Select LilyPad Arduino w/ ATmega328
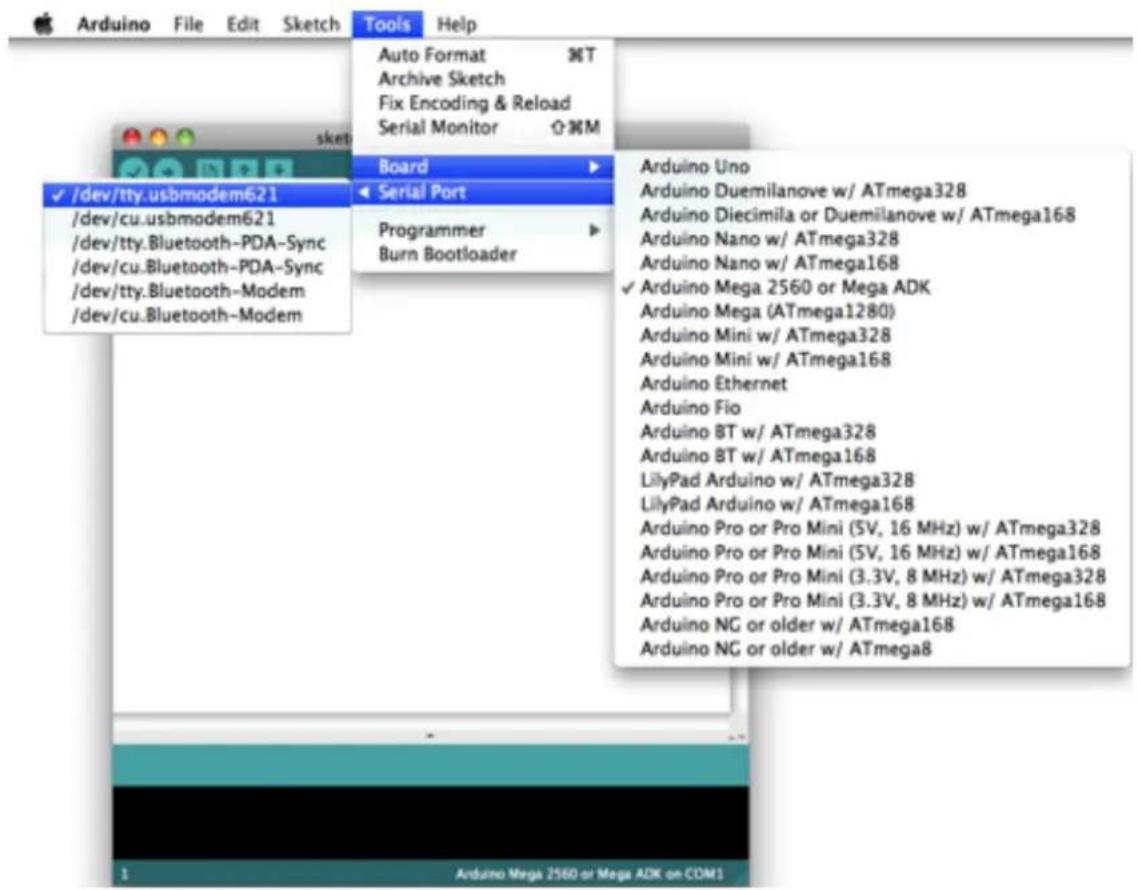The width and height of the screenshot is (1137, 890). [872, 479]
